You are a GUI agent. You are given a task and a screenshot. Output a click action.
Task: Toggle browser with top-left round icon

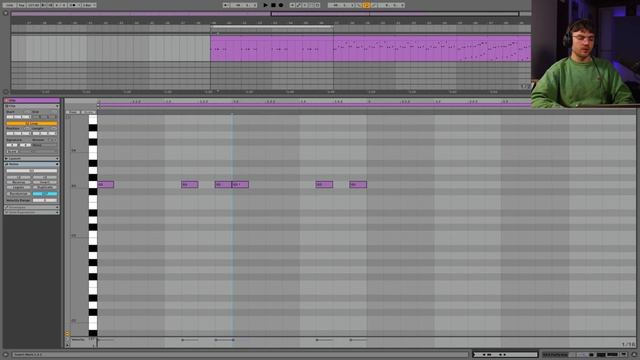click(x=5, y=13)
